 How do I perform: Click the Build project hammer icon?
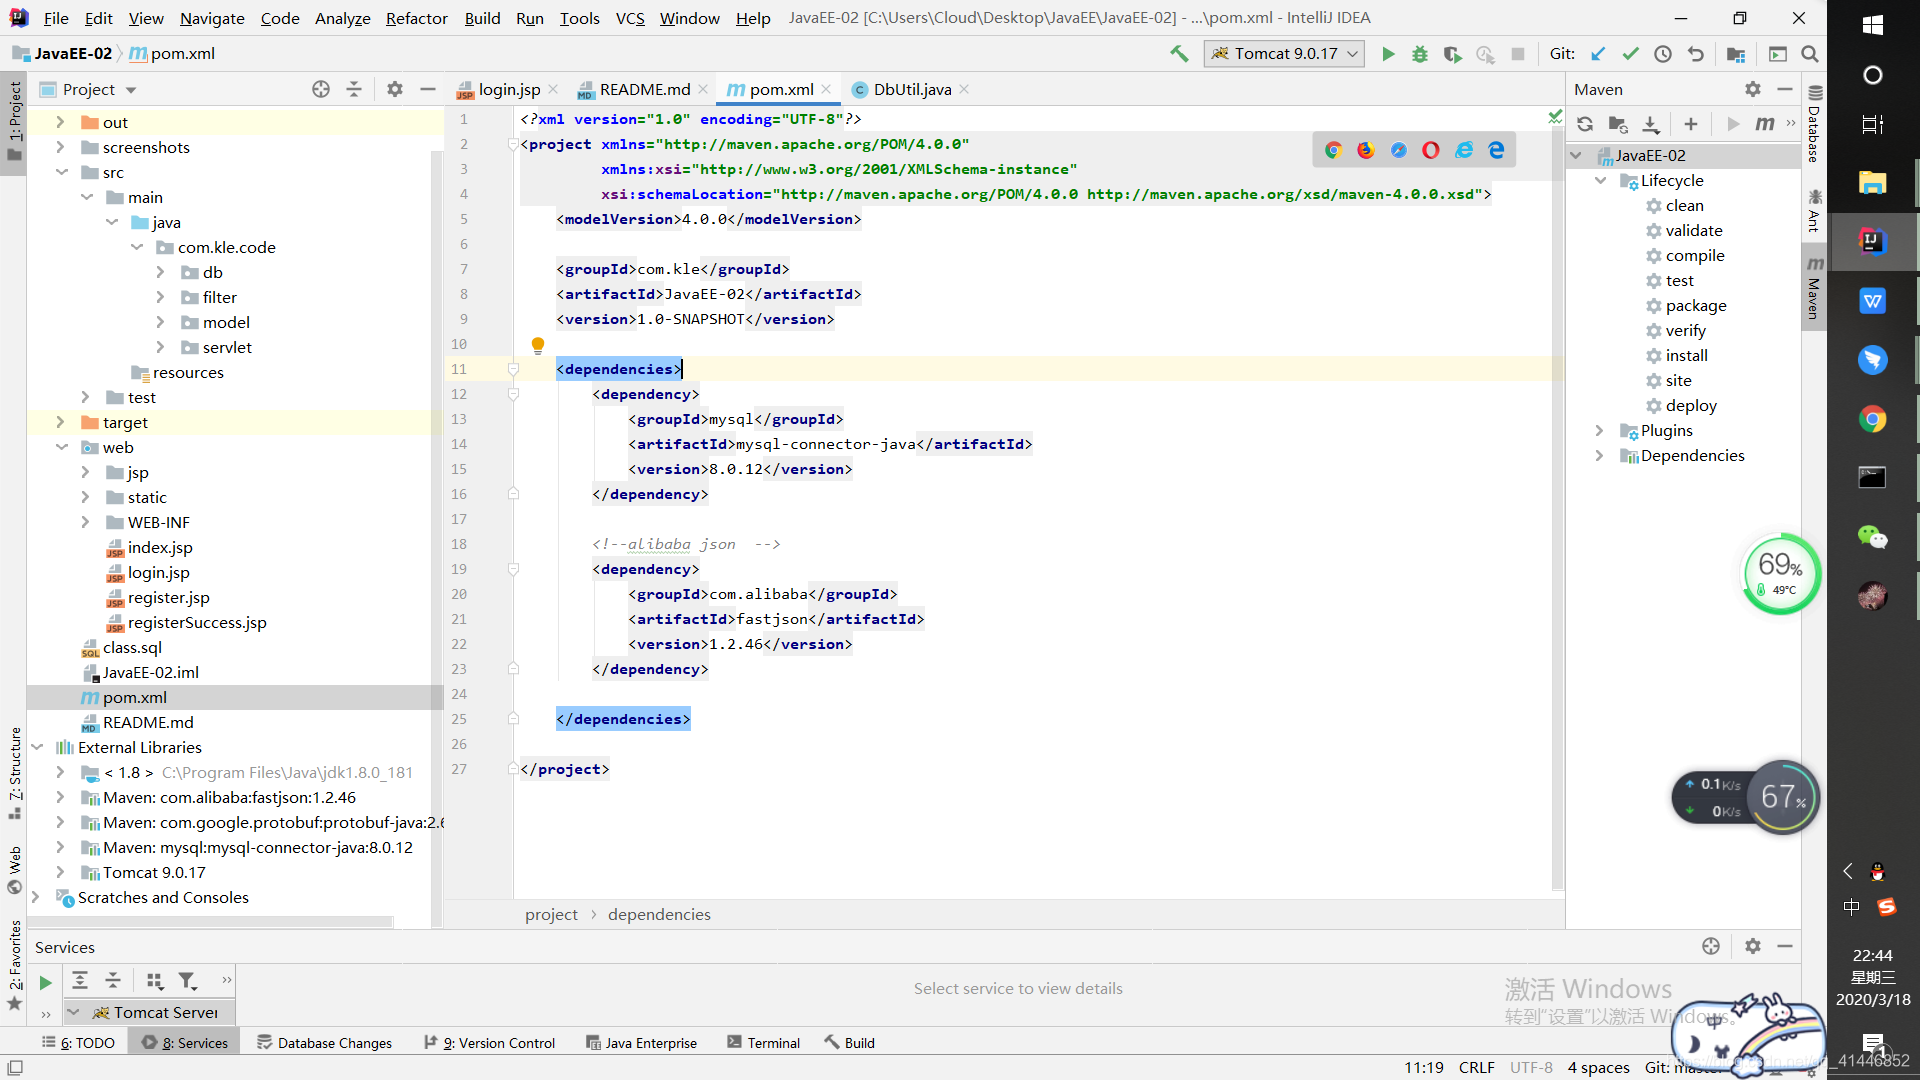(1180, 54)
